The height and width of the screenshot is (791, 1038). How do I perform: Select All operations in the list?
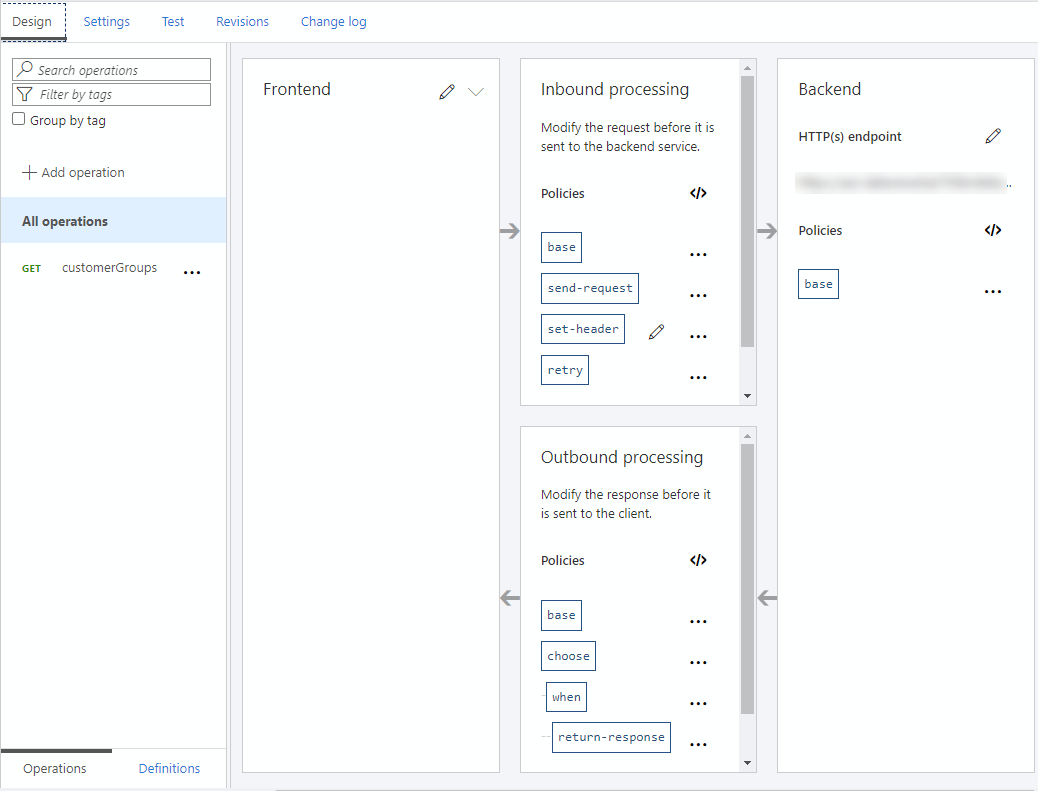click(x=113, y=221)
